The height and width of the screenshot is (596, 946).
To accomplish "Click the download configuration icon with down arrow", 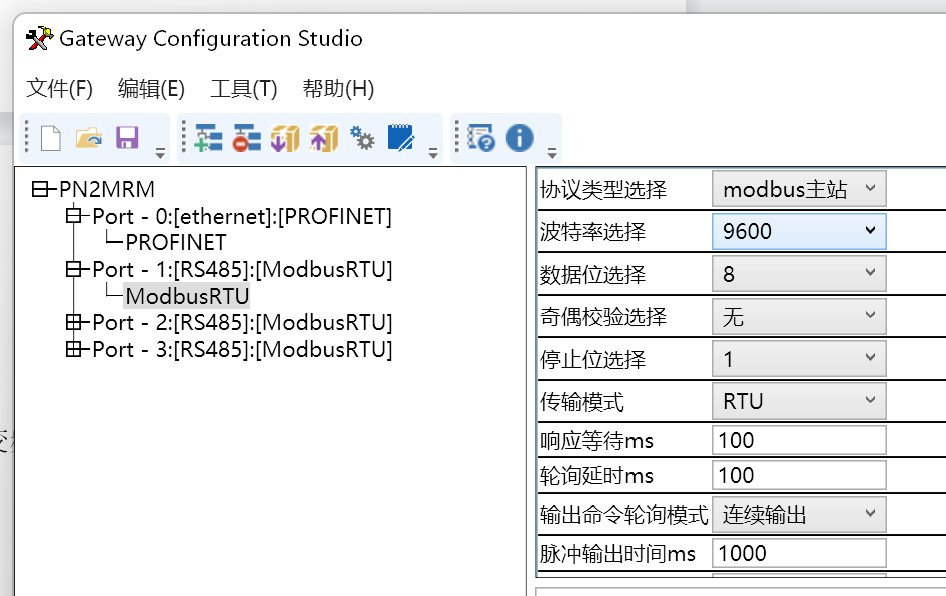I will coord(285,138).
